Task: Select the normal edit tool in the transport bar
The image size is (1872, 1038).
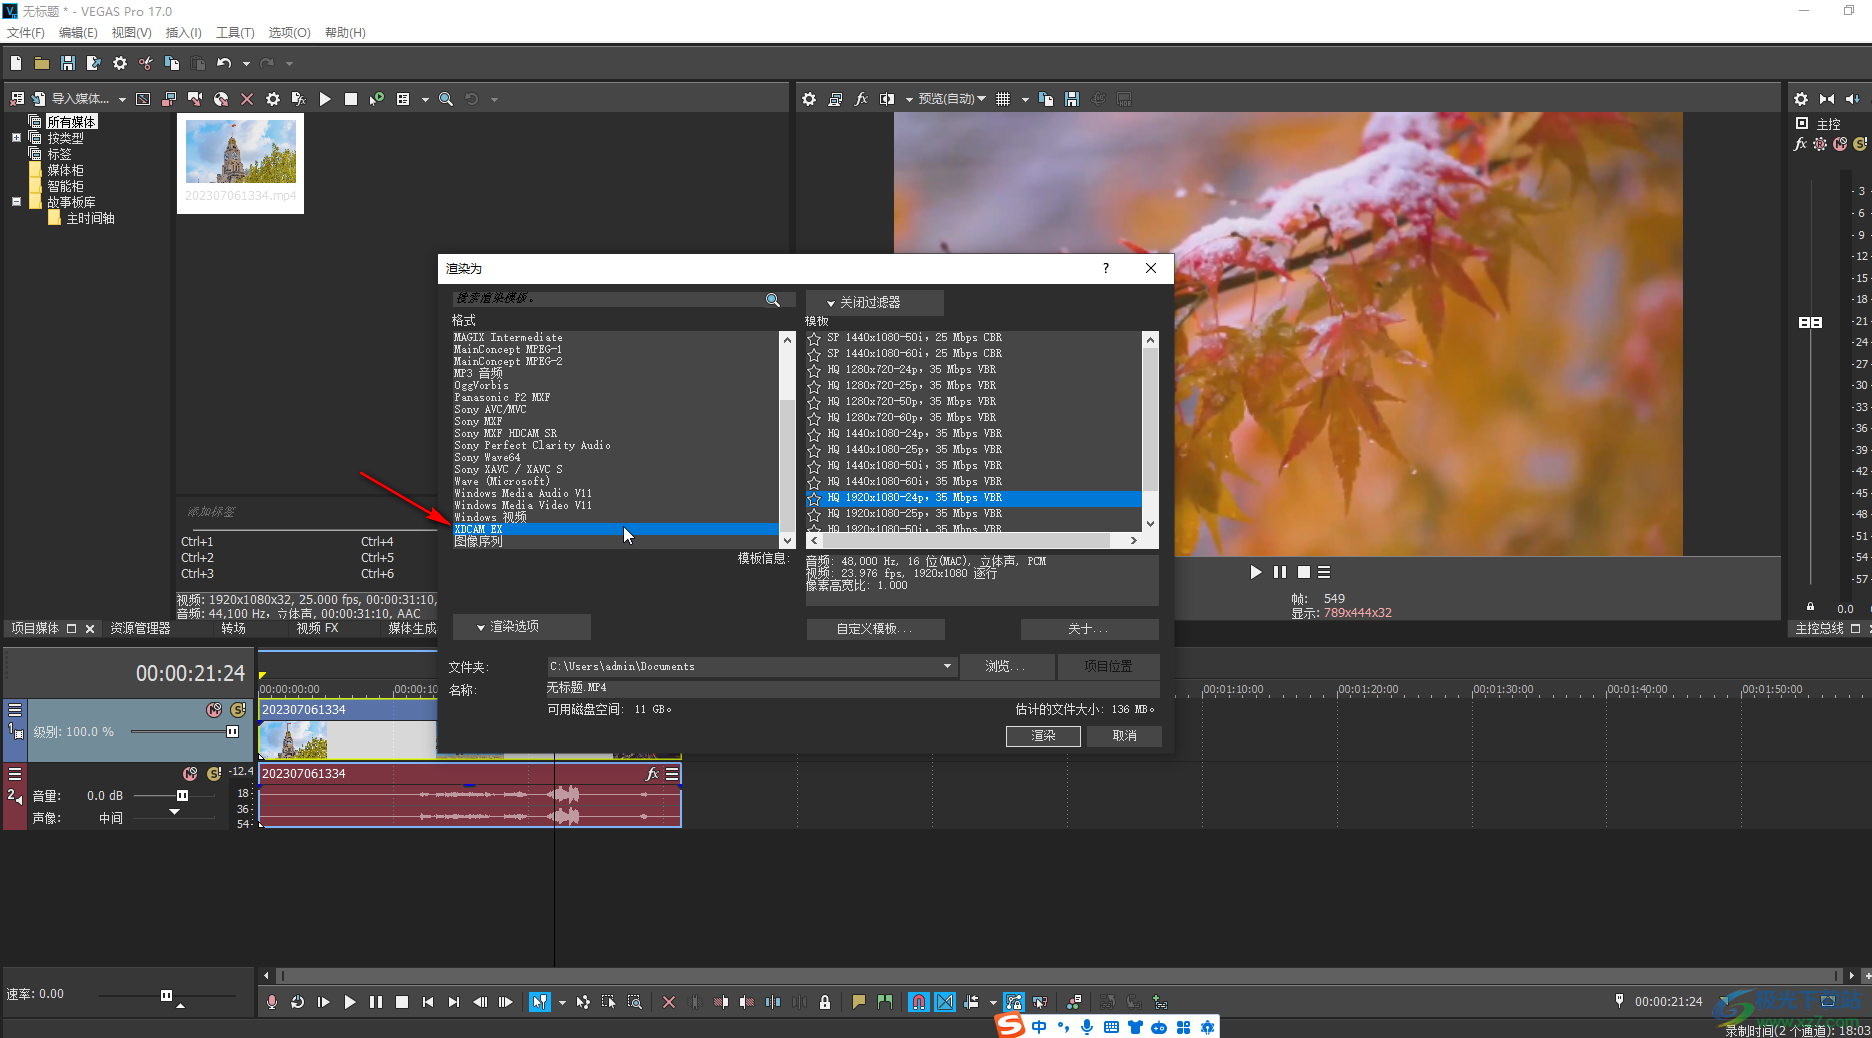Action: tap(540, 1002)
